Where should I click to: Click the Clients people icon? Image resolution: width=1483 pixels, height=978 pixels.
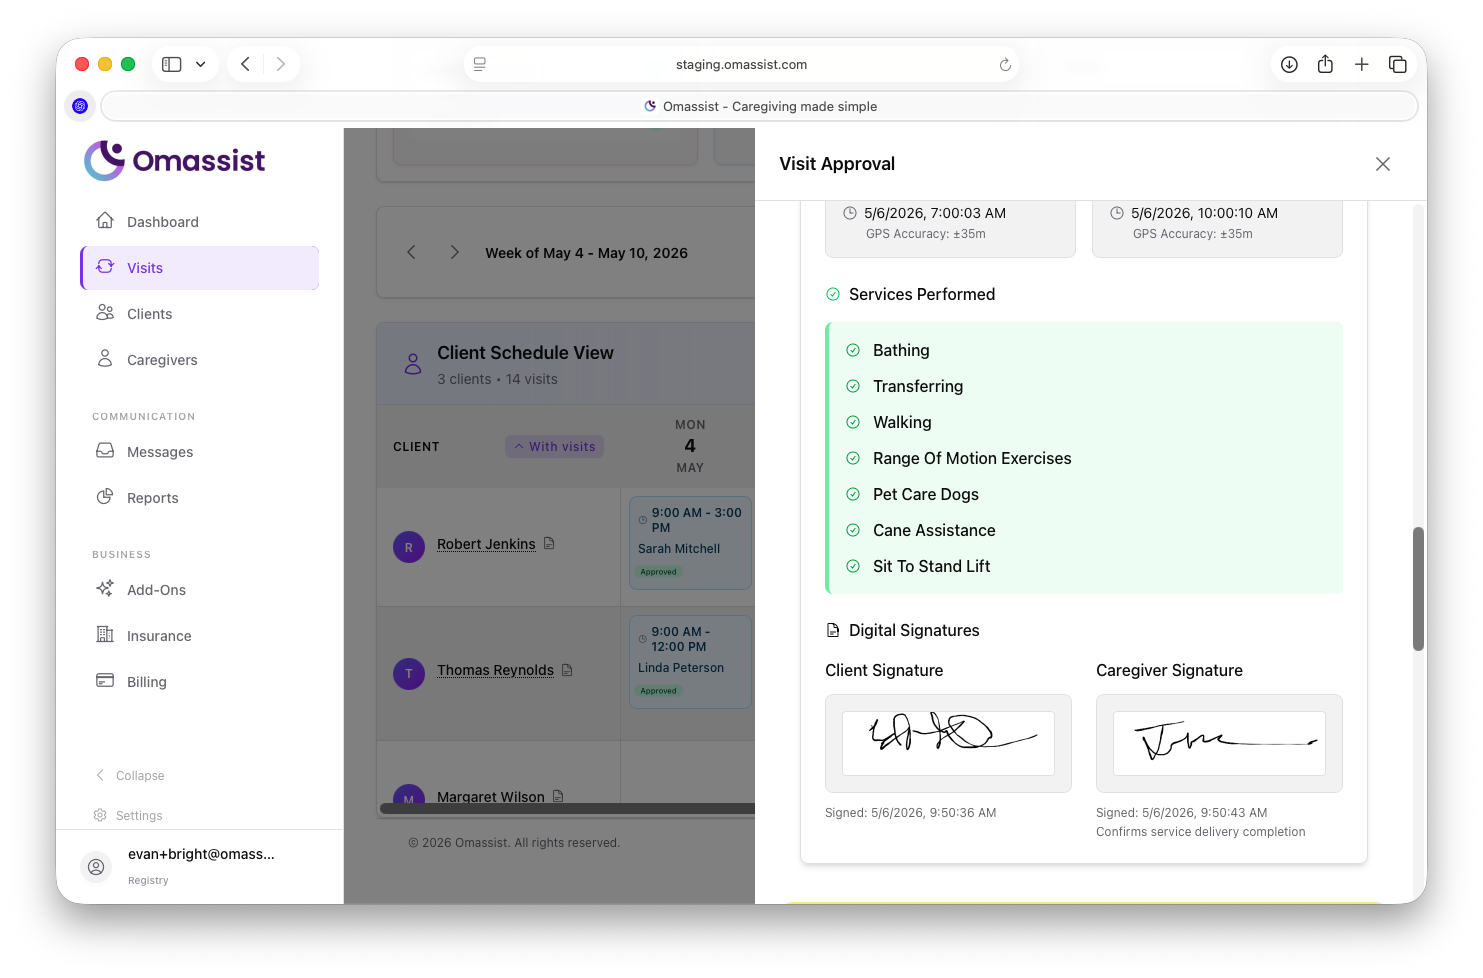click(105, 312)
